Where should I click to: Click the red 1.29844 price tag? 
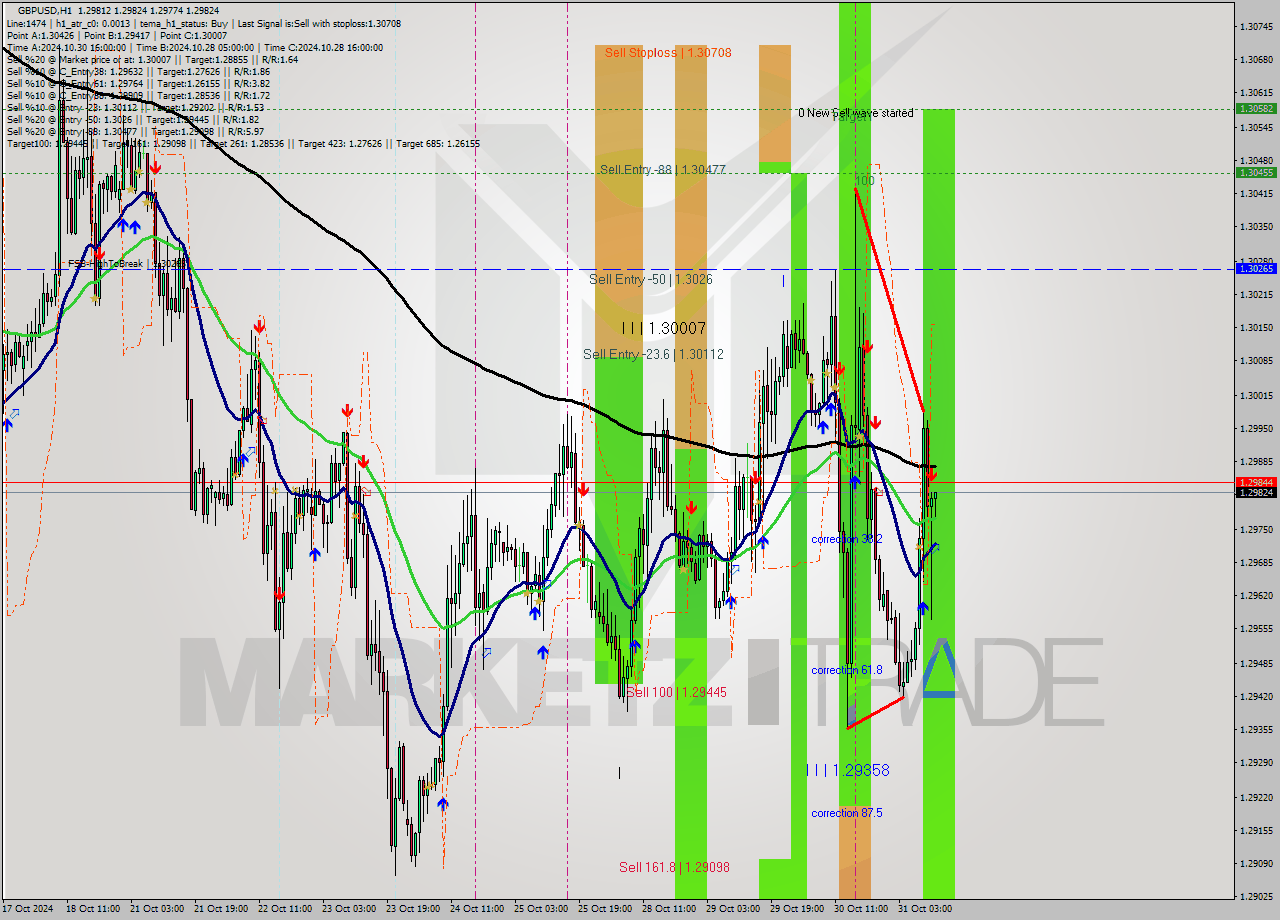coord(1256,482)
